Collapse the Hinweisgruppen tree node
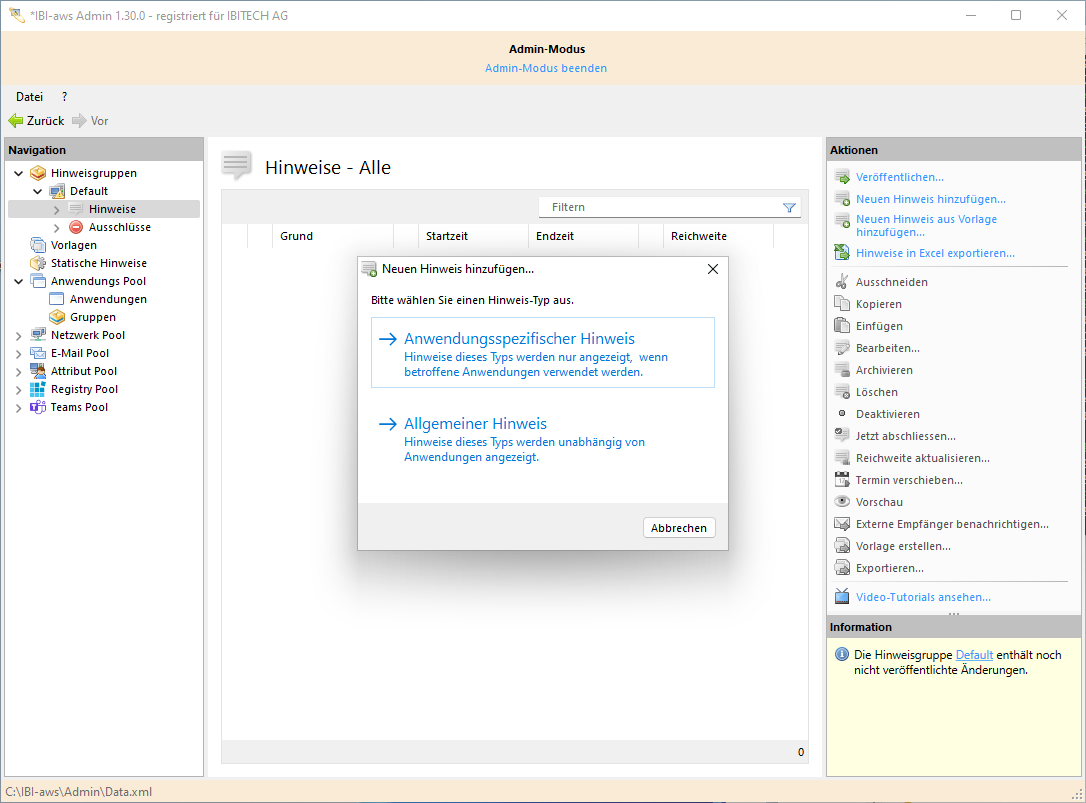This screenshot has width=1086, height=803. pos(17,172)
